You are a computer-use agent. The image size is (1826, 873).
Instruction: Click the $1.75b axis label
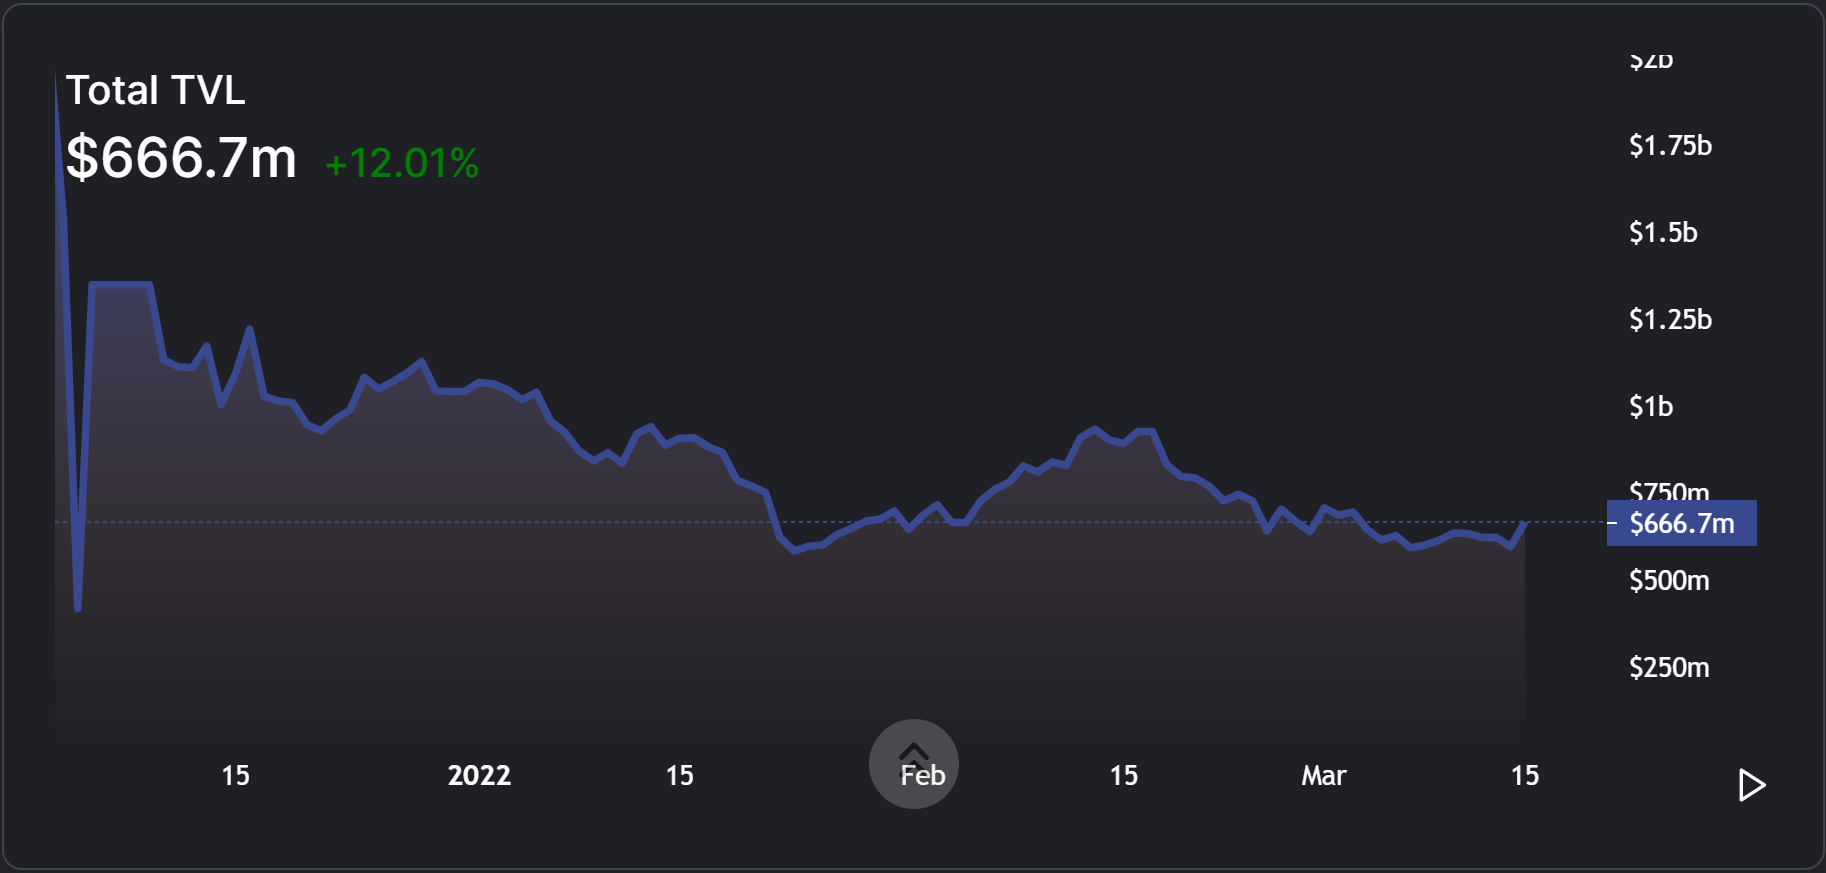[1670, 146]
